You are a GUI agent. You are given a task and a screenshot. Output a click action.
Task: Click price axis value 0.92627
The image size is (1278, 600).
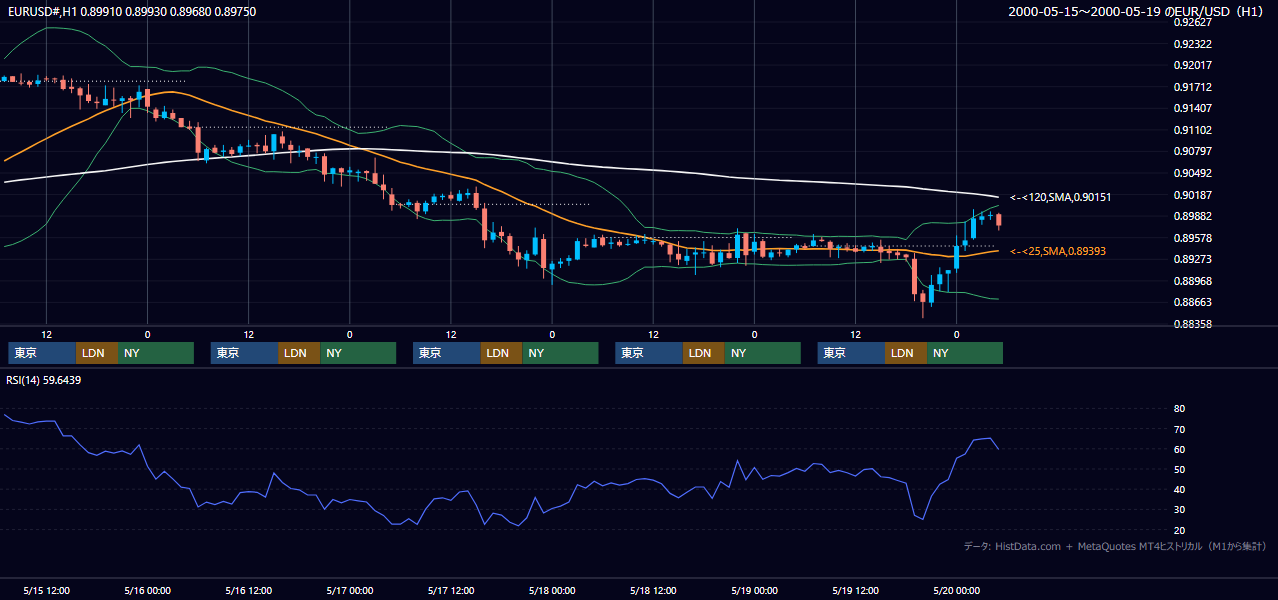[x=1193, y=22]
